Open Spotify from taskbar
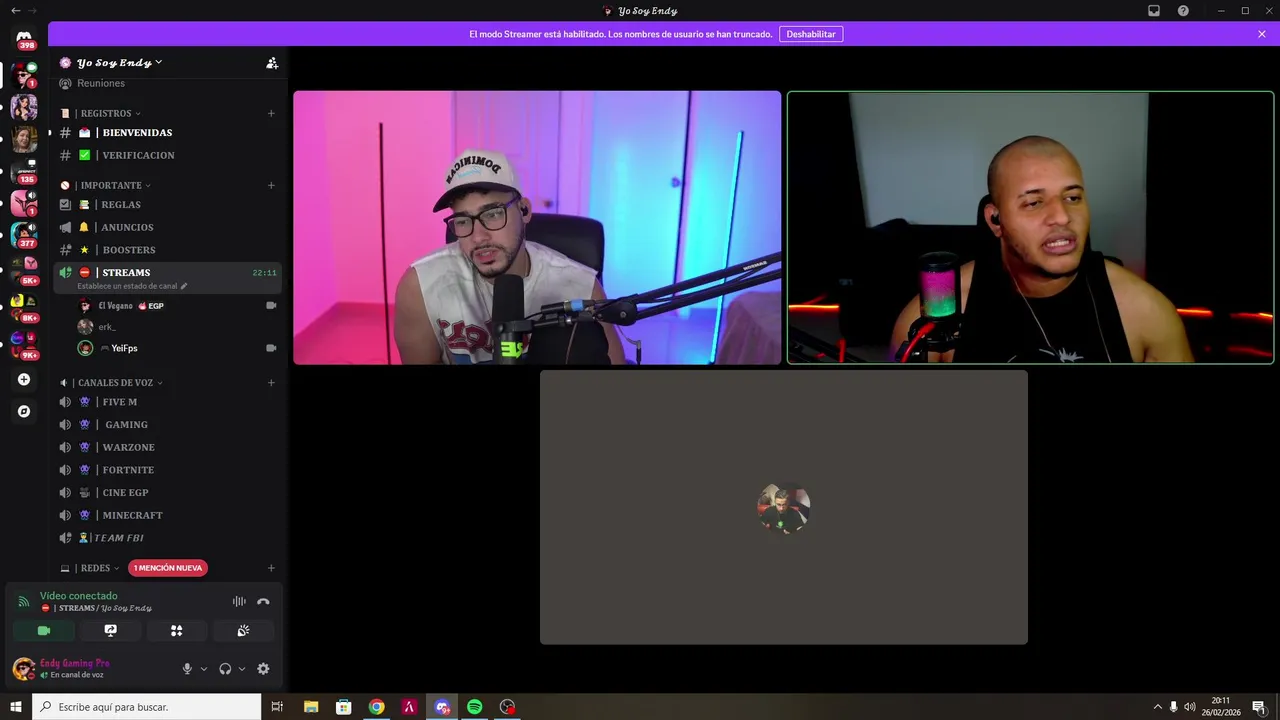 (475, 707)
